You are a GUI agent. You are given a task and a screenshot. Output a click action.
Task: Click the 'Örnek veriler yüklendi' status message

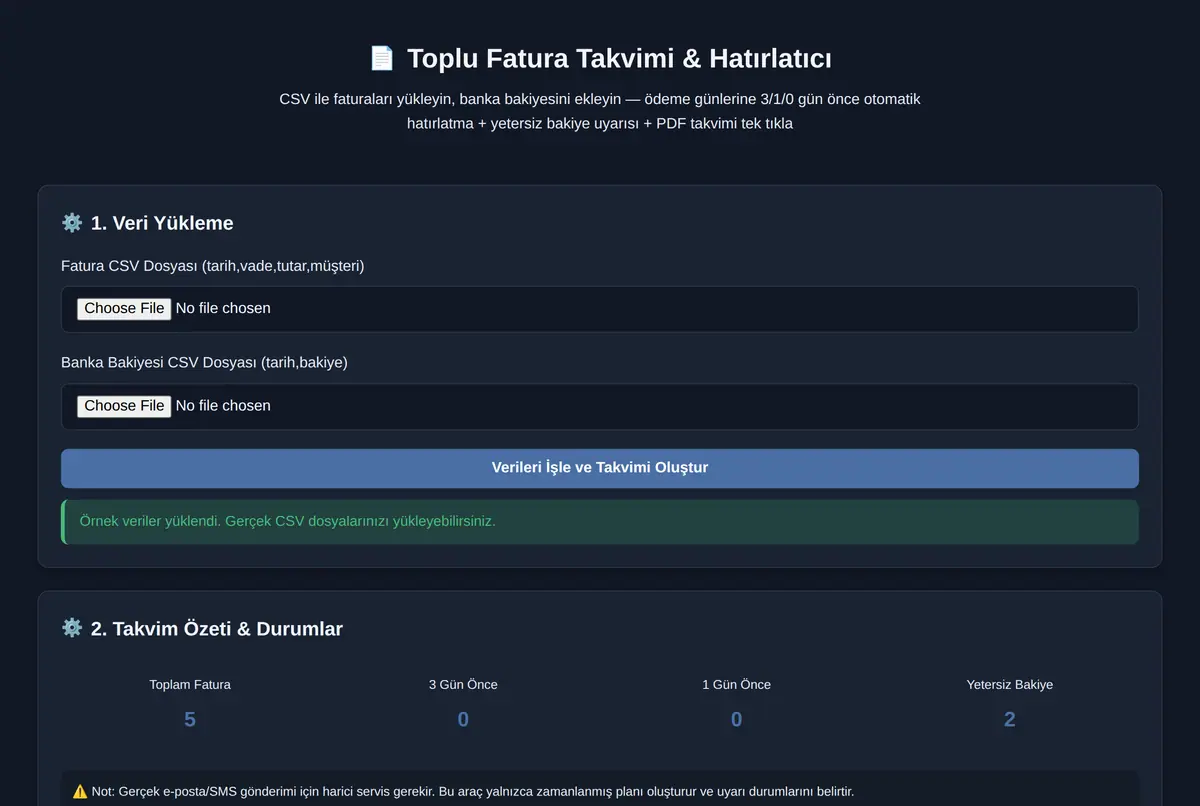[x=600, y=522]
